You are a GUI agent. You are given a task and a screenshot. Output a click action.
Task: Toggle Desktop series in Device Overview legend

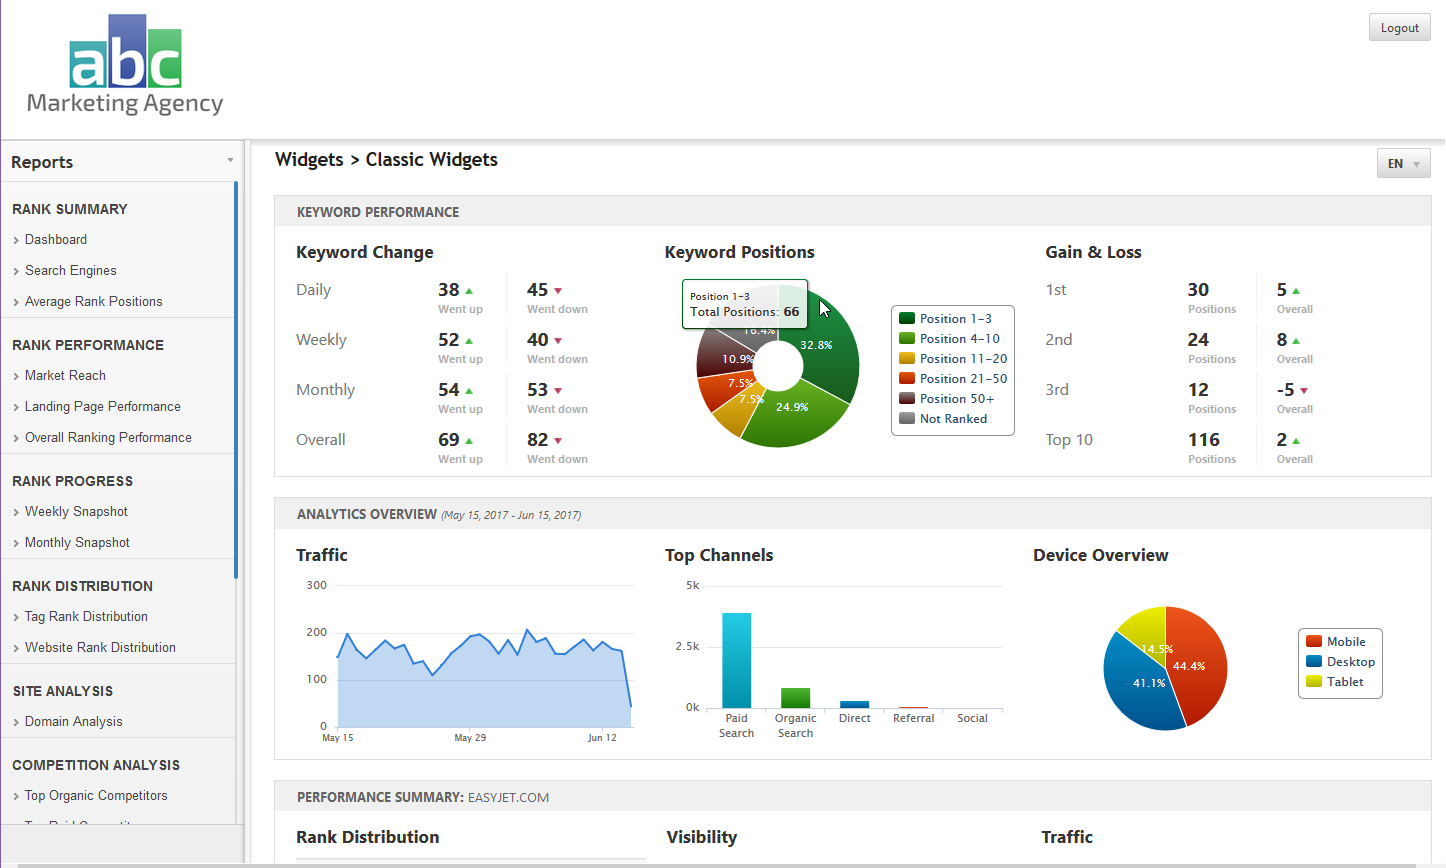coord(1350,662)
